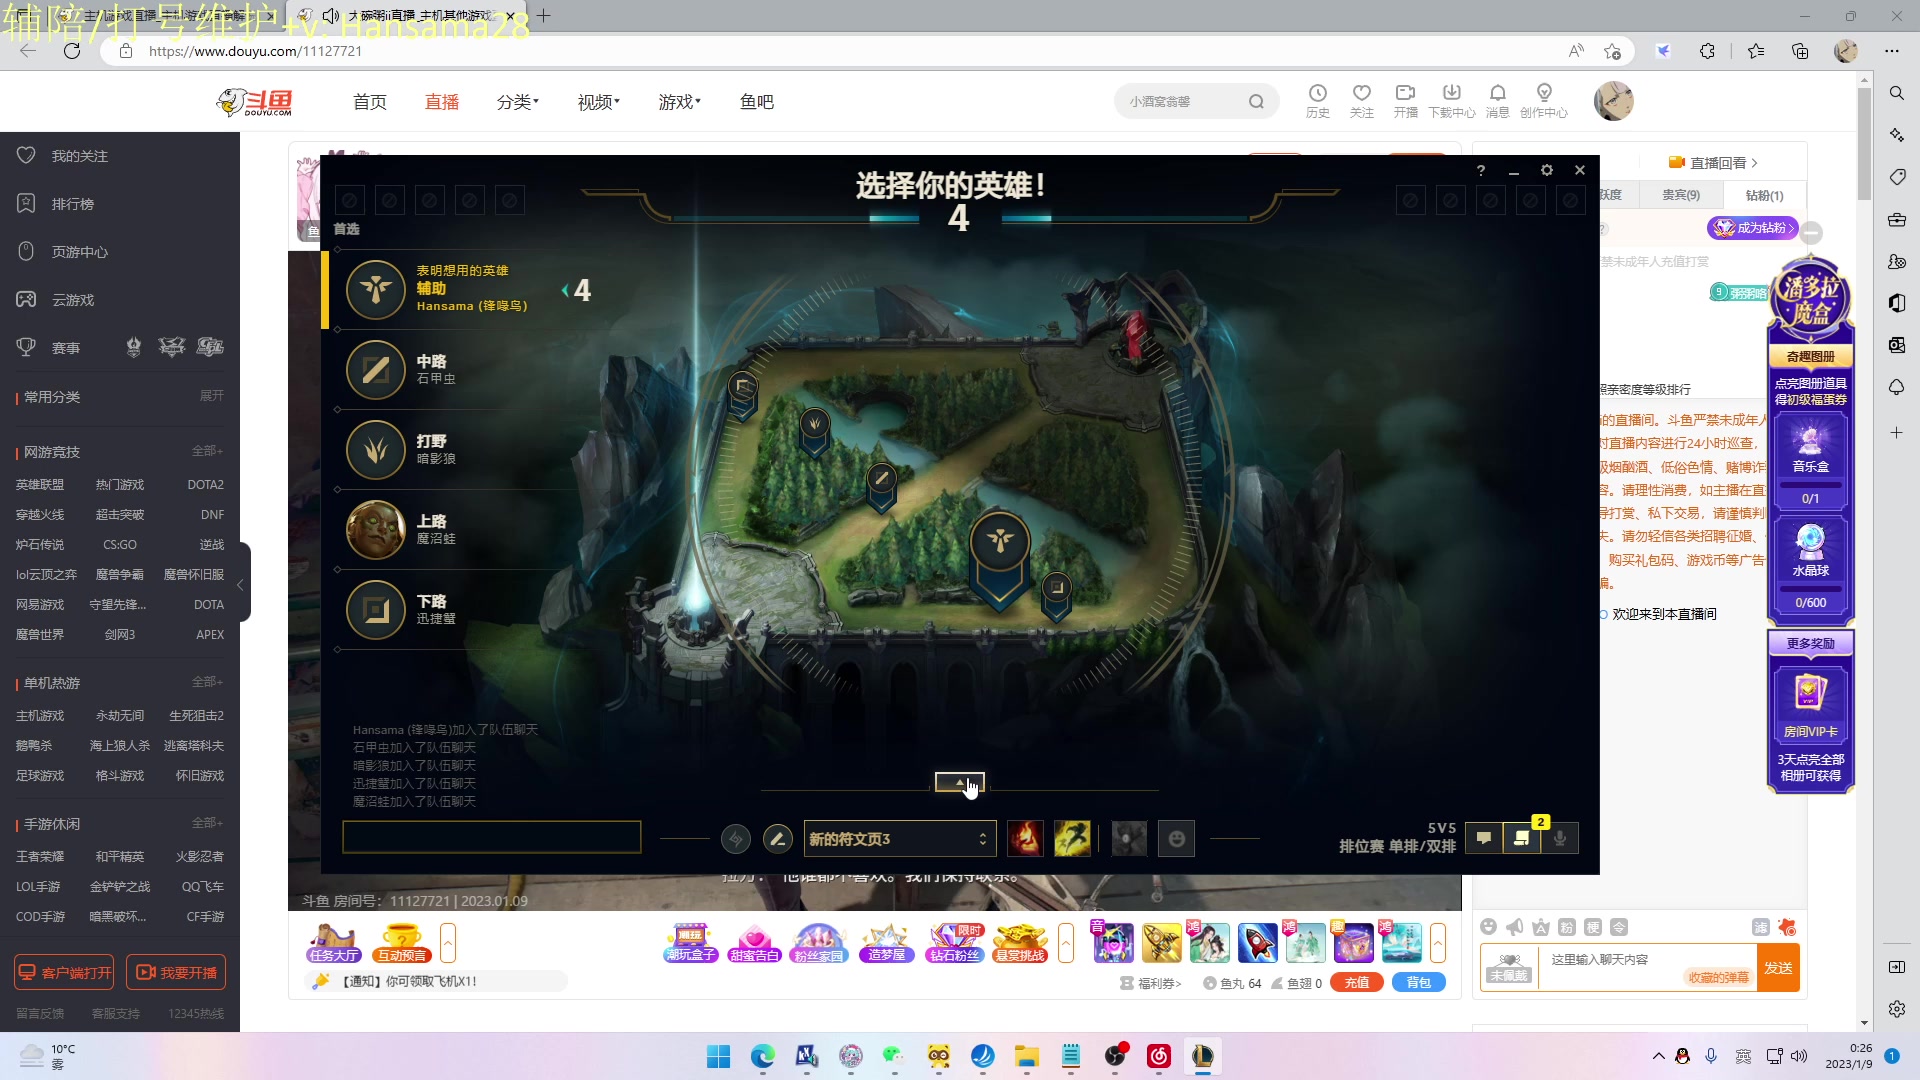Open the 鱼吧 menu item
Image resolution: width=1920 pixels, height=1080 pixels.
point(757,102)
